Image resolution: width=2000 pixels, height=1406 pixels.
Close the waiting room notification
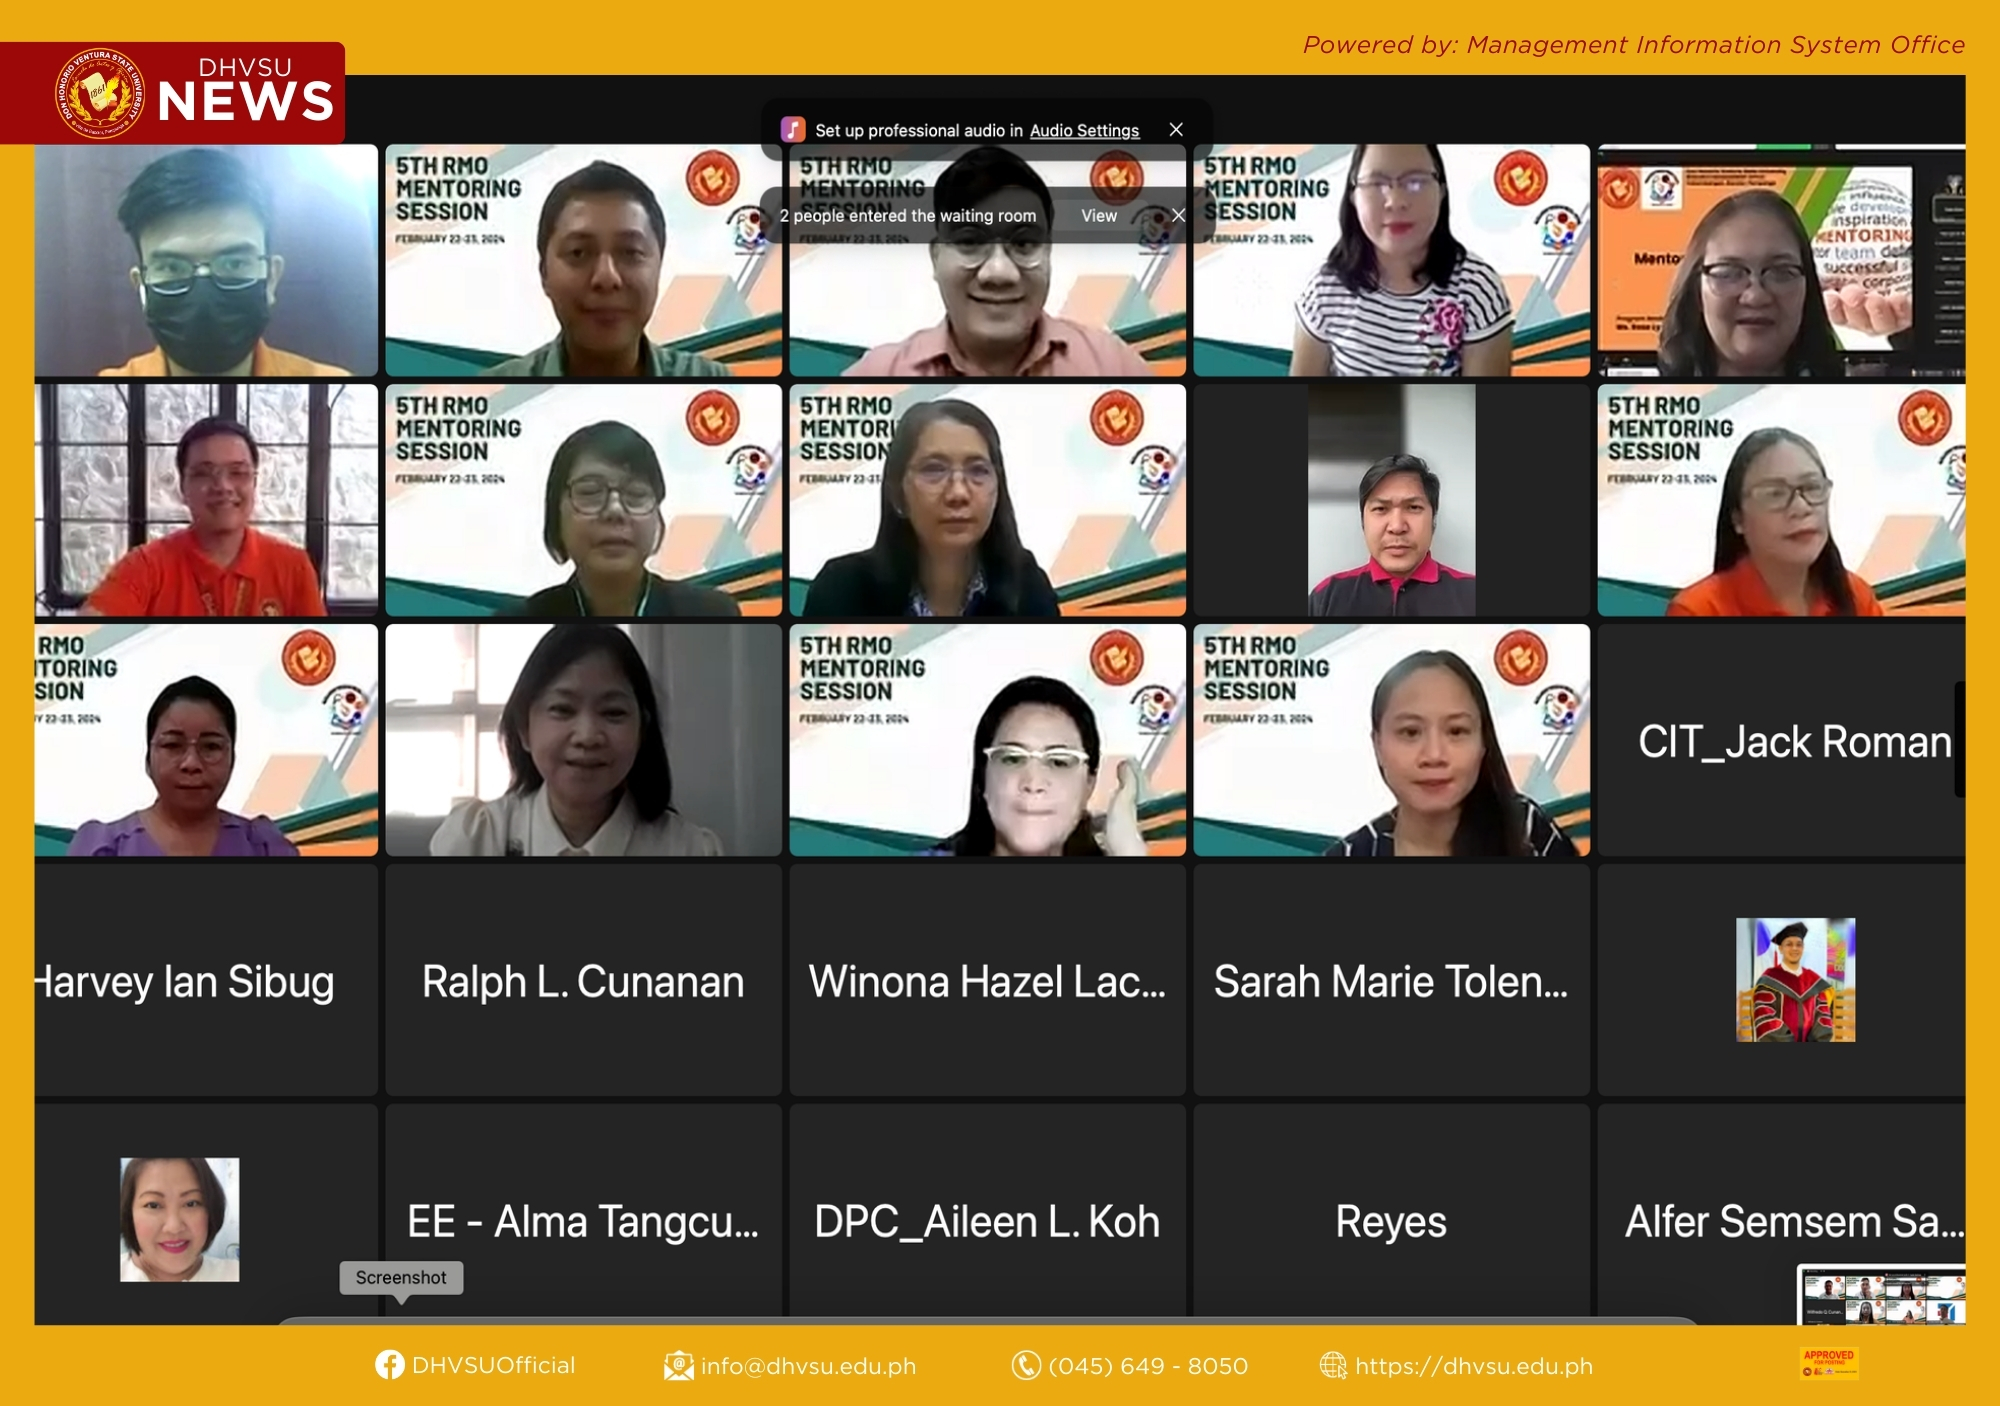pyautogui.click(x=1178, y=215)
